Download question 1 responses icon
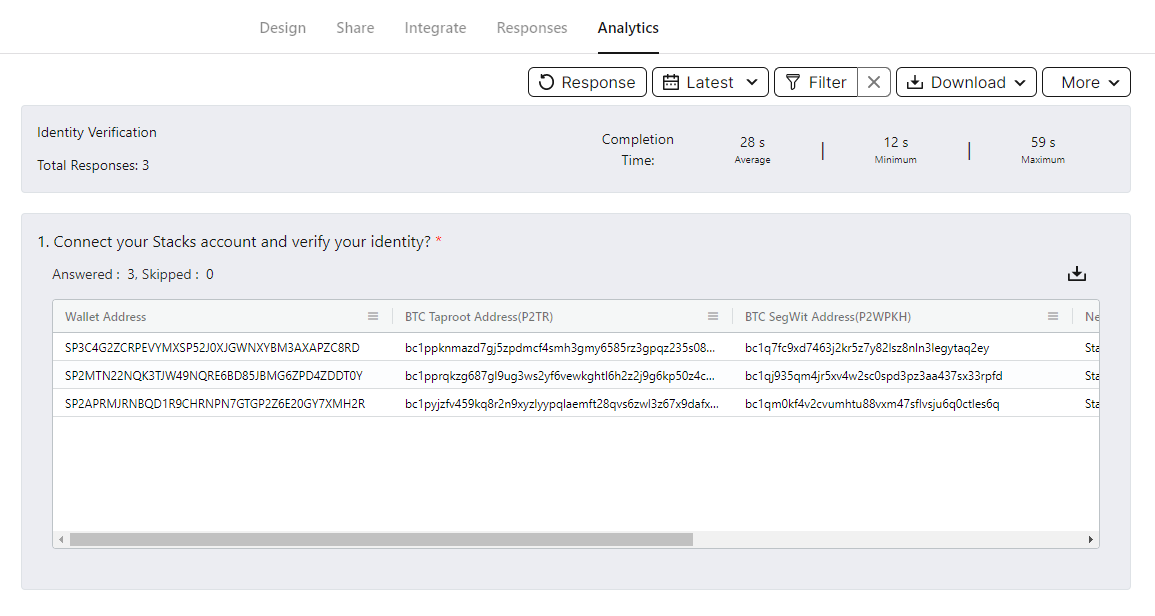The width and height of the screenshot is (1155, 616). [1077, 274]
